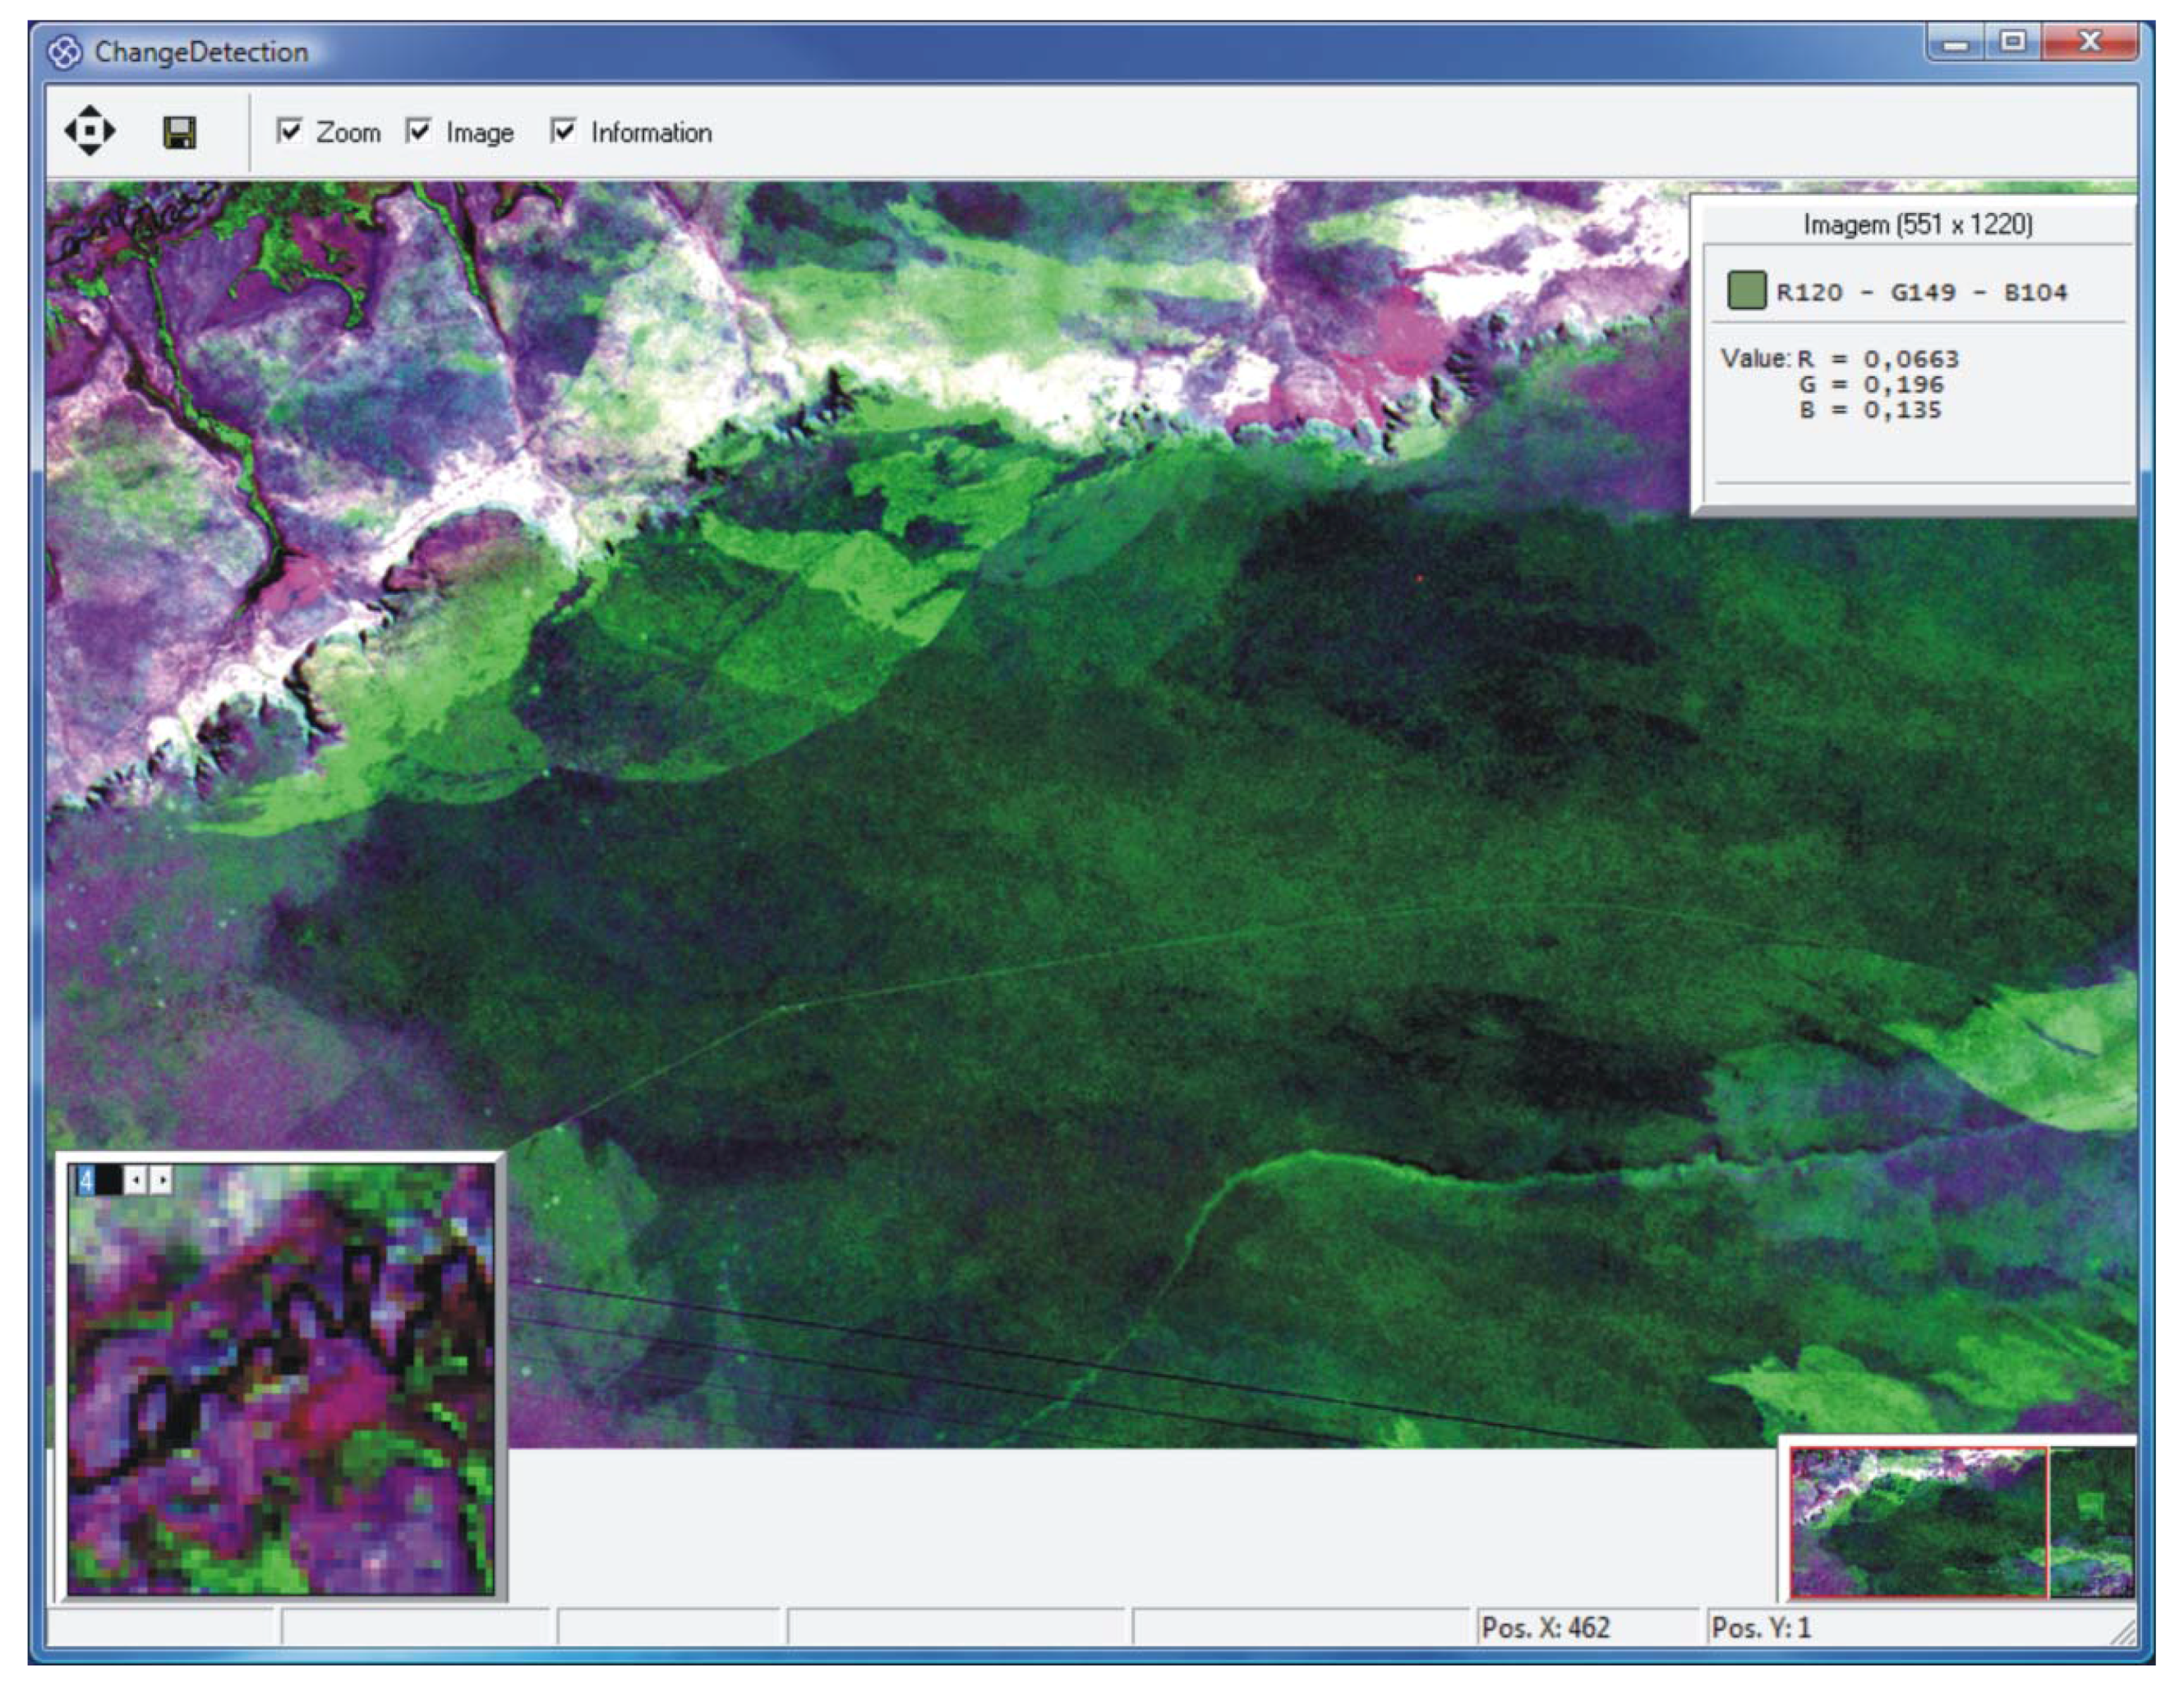Click the save image icon
The image size is (2184, 1700).
(180, 131)
